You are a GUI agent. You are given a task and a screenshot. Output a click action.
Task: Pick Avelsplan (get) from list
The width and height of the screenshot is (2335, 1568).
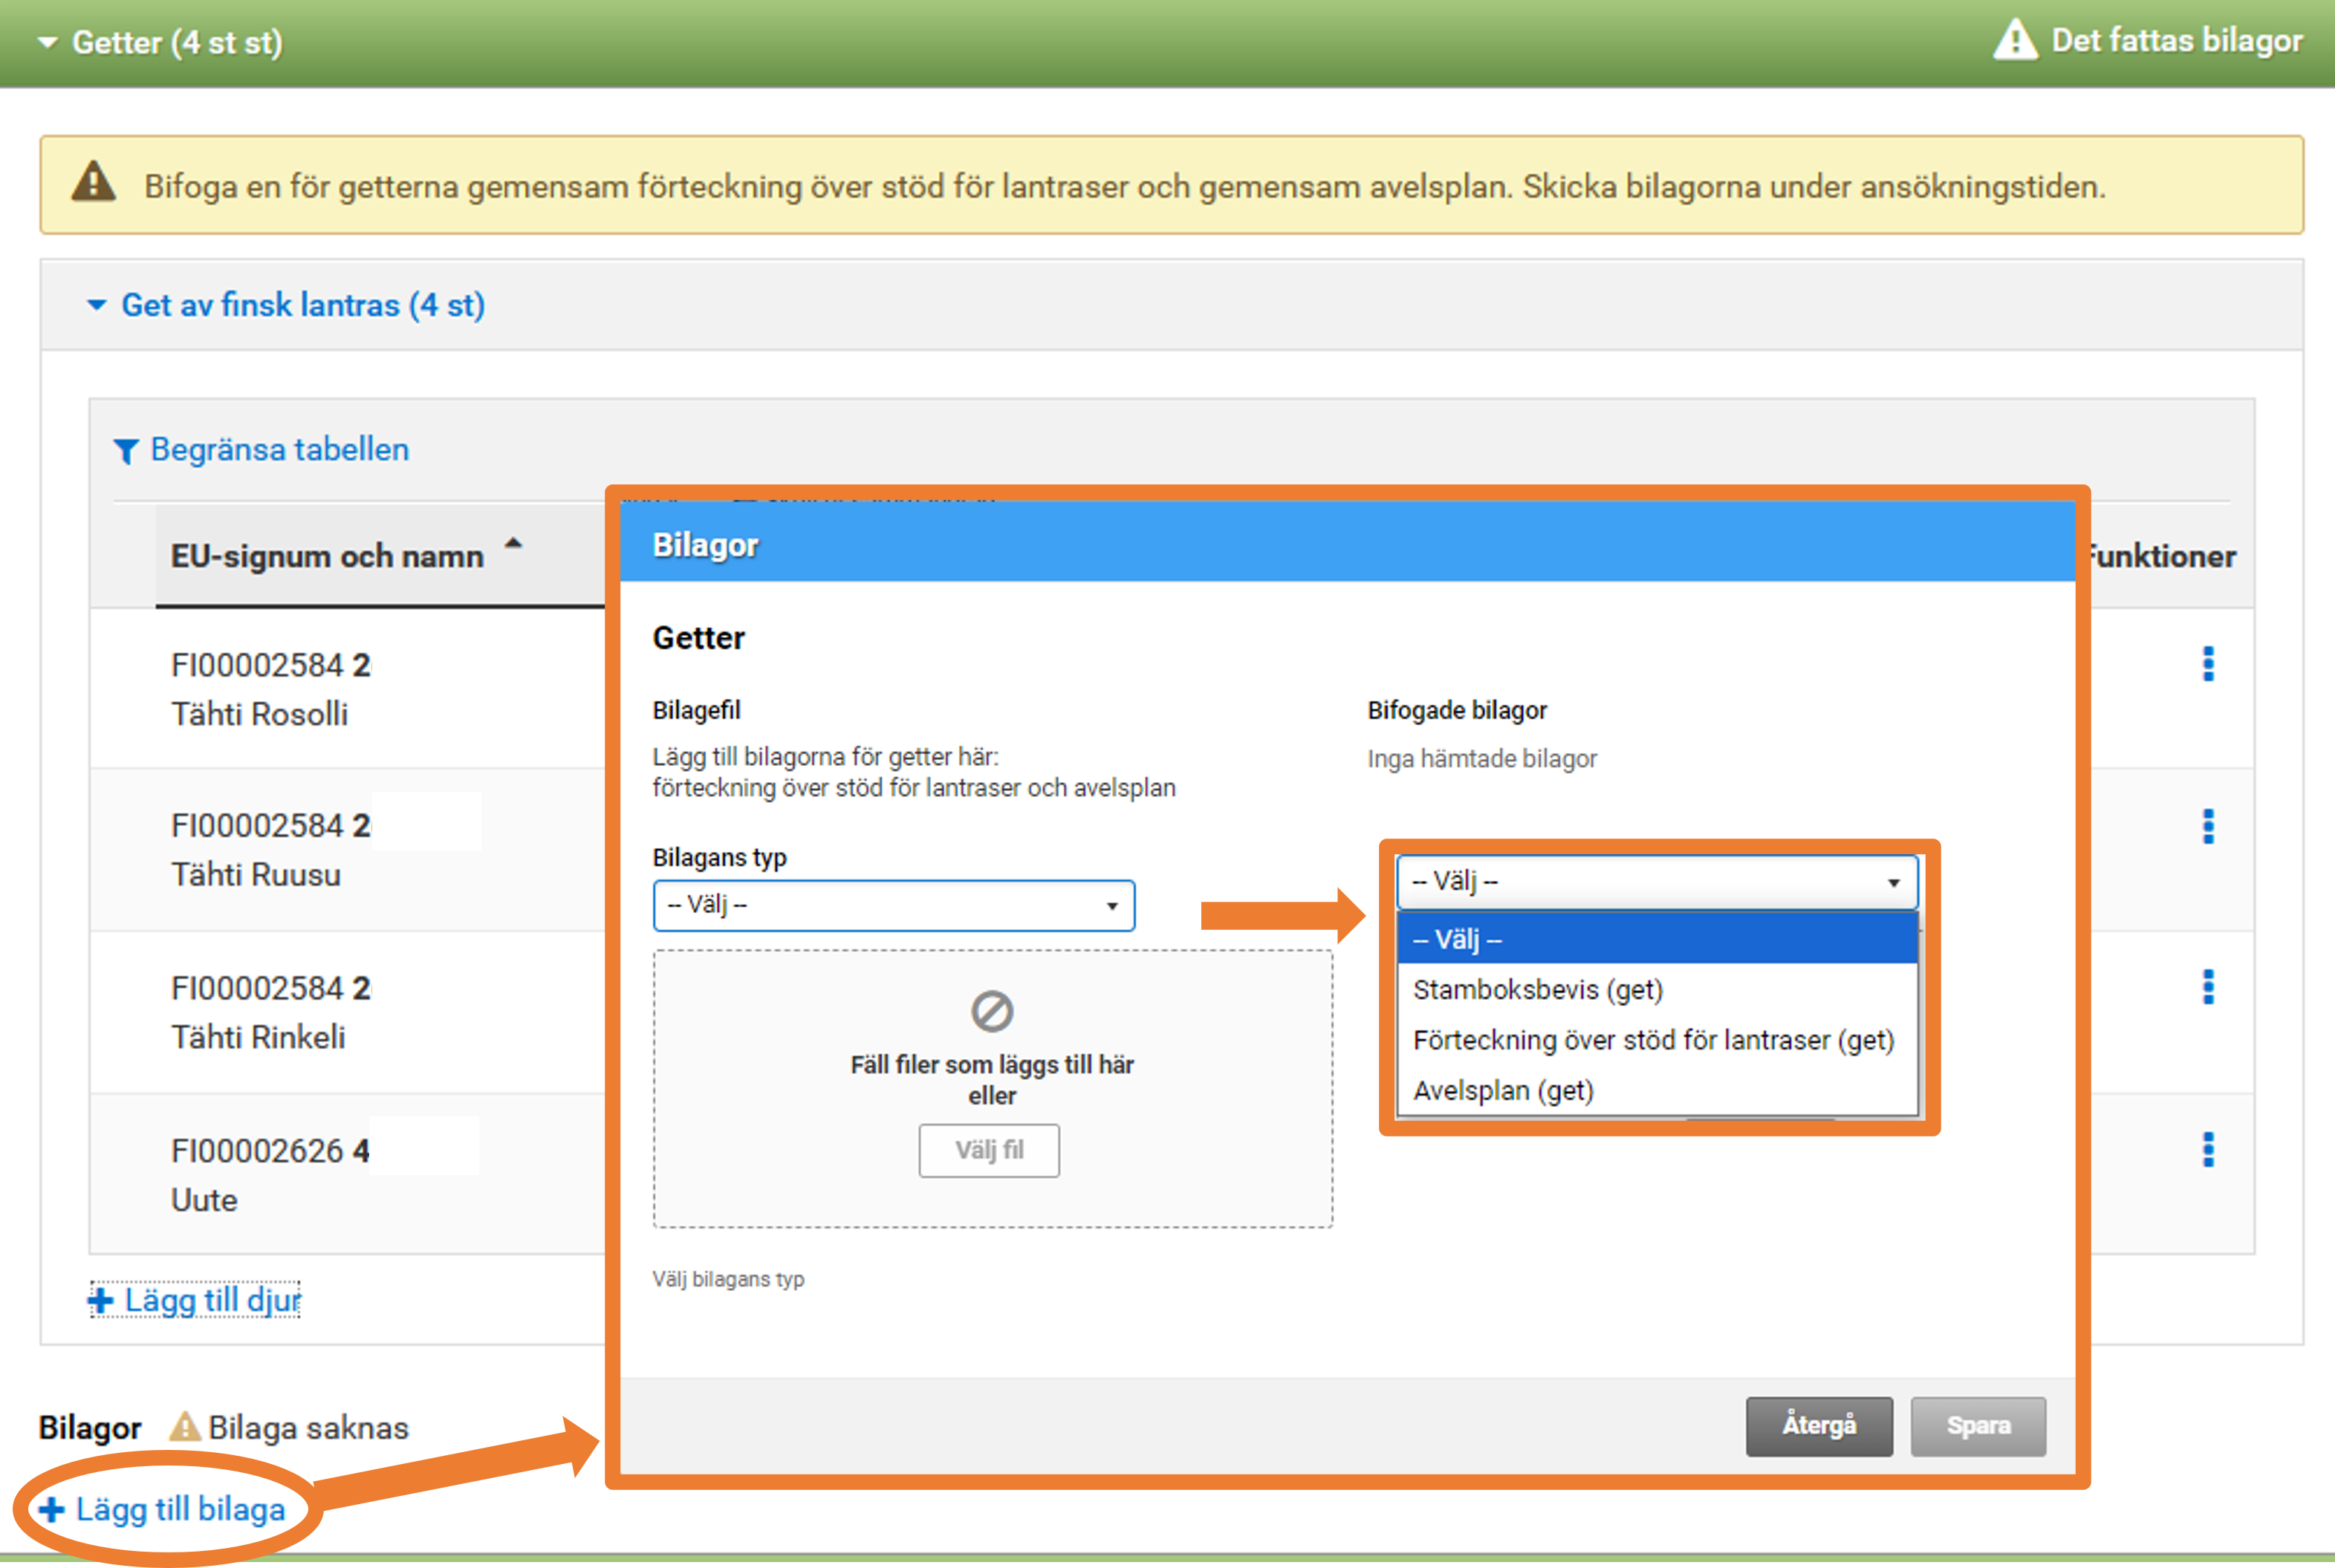tap(1502, 1090)
